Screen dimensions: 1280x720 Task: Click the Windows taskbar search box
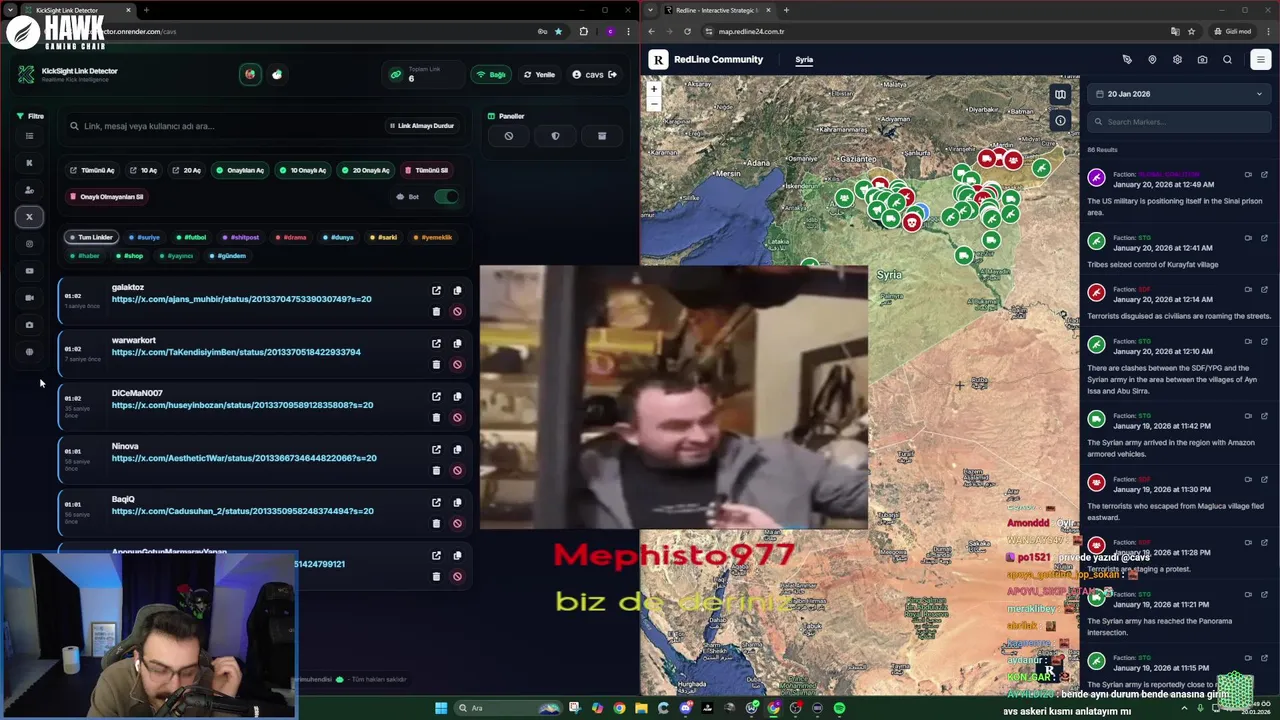508,708
